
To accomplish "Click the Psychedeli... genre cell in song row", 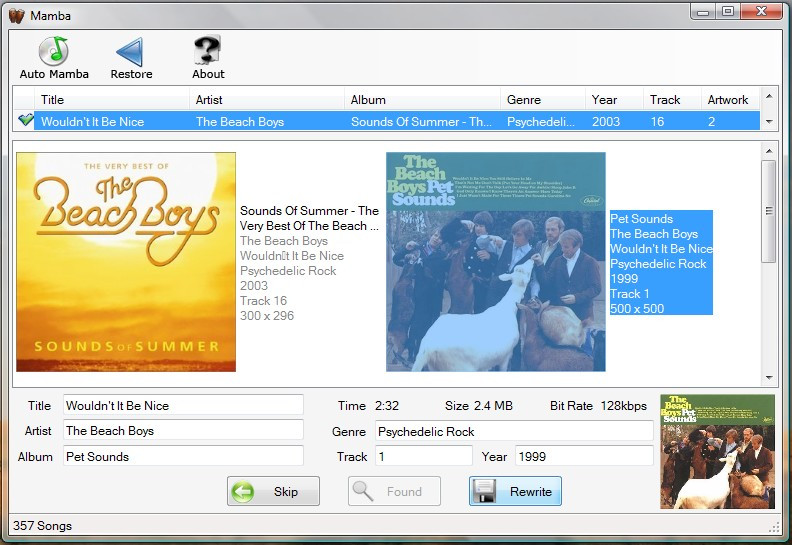I will coord(540,121).
